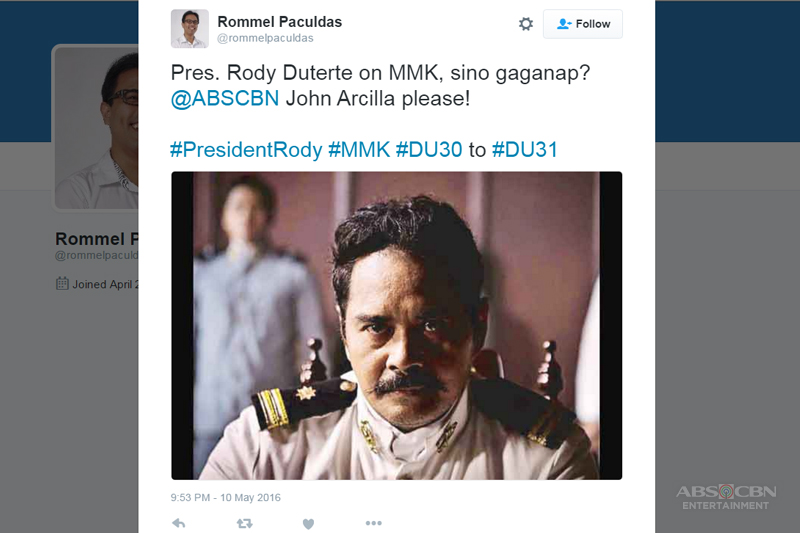Open the three-dots more options menu
The height and width of the screenshot is (533, 800).
coord(373,523)
